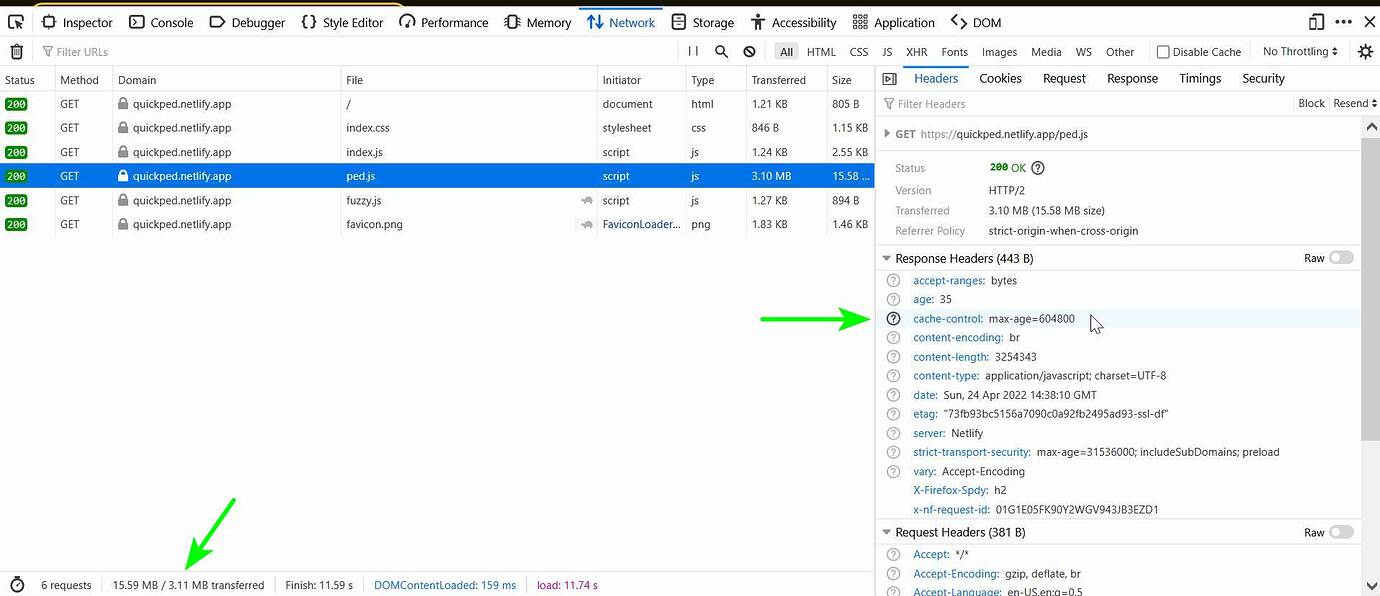Enable the All filter
Image resolution: width=1380 pixels, height=596 pixels.
pos(787,52)
